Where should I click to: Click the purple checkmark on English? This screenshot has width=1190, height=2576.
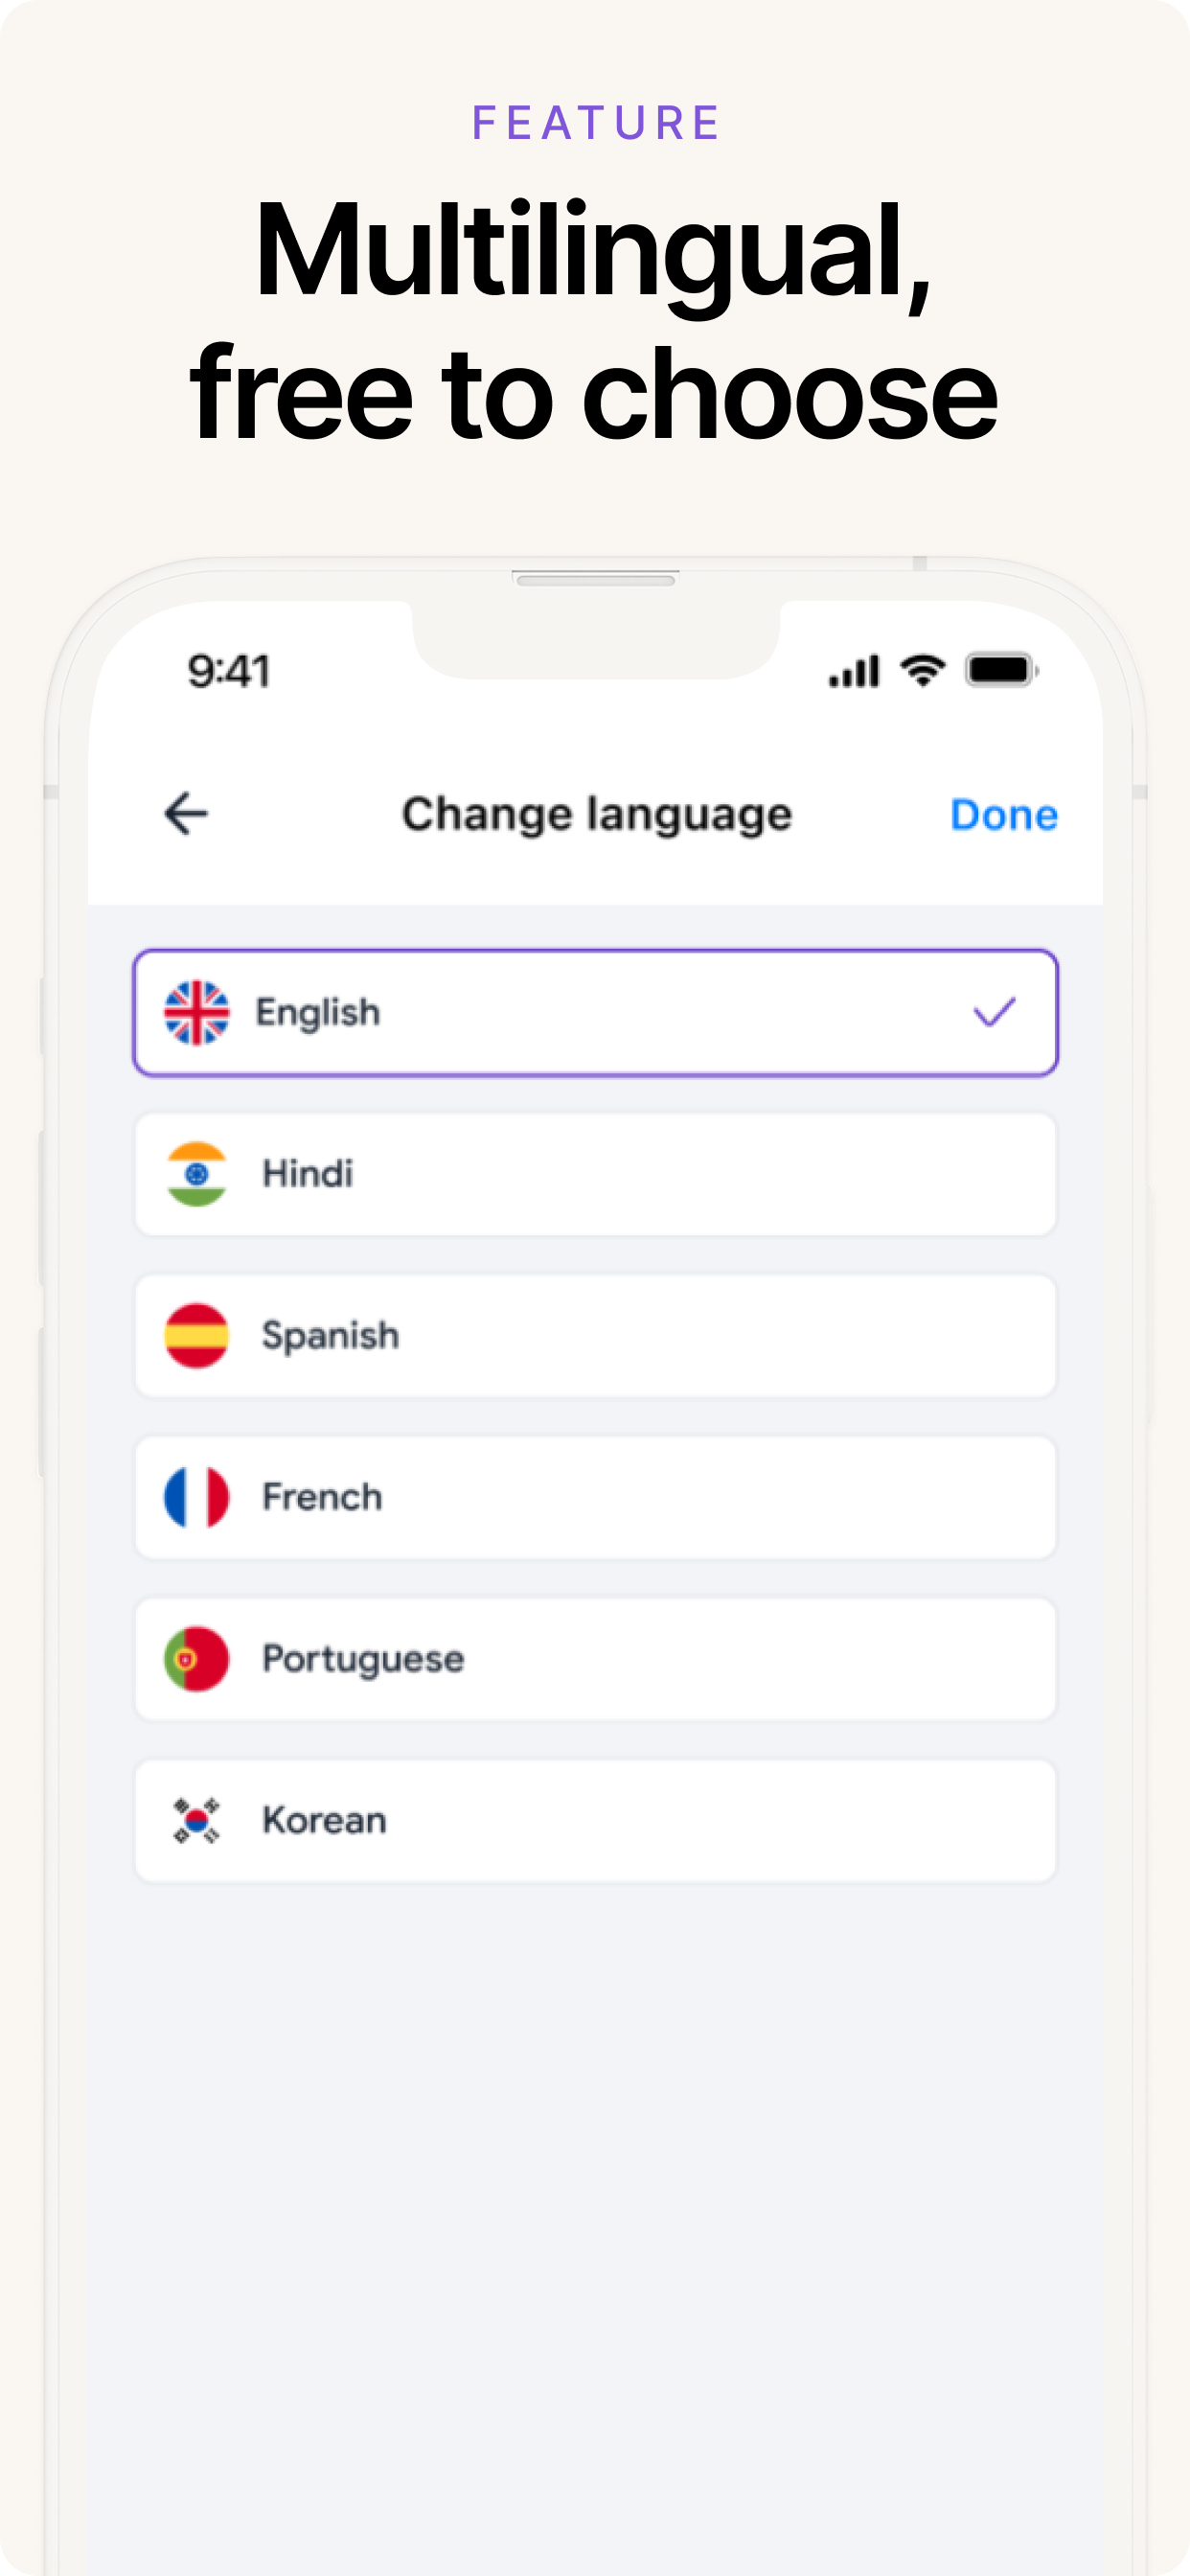click(994, 1011)
